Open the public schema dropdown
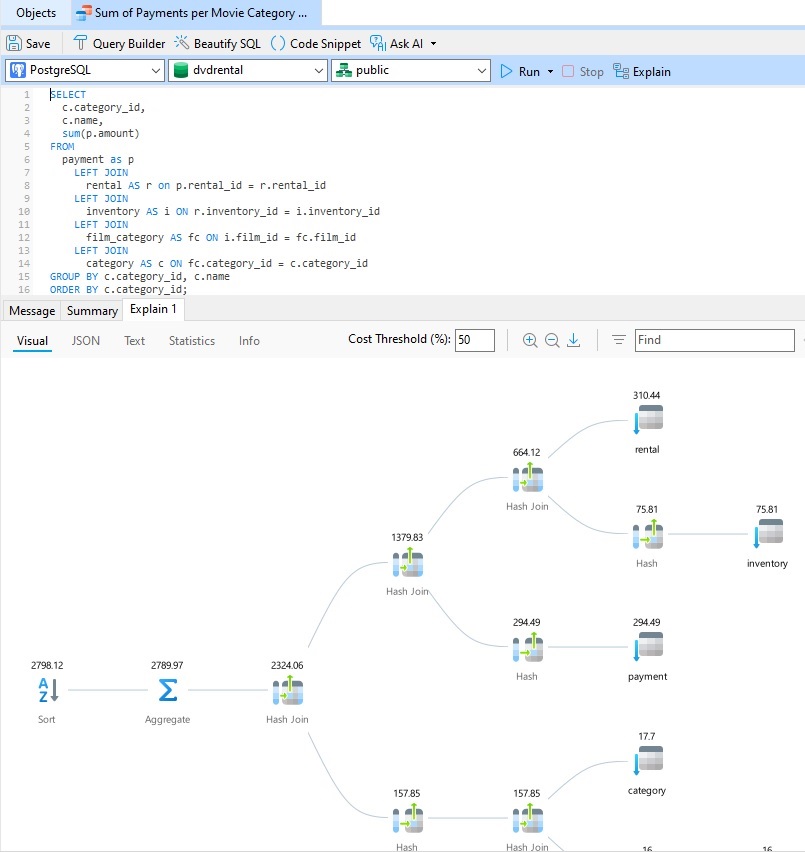The width and height of the screenshot is (805, 852). pyautogui.click(x=411, y=71)
